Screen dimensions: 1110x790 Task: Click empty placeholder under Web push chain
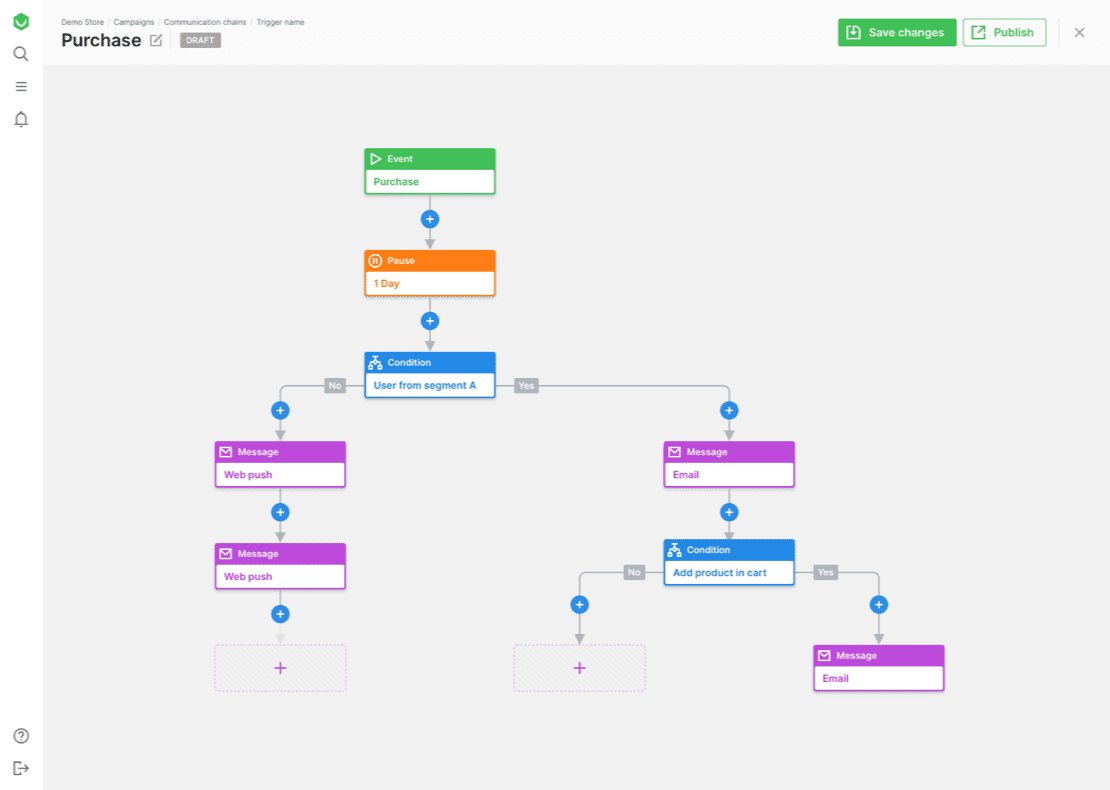click(280, 668)
